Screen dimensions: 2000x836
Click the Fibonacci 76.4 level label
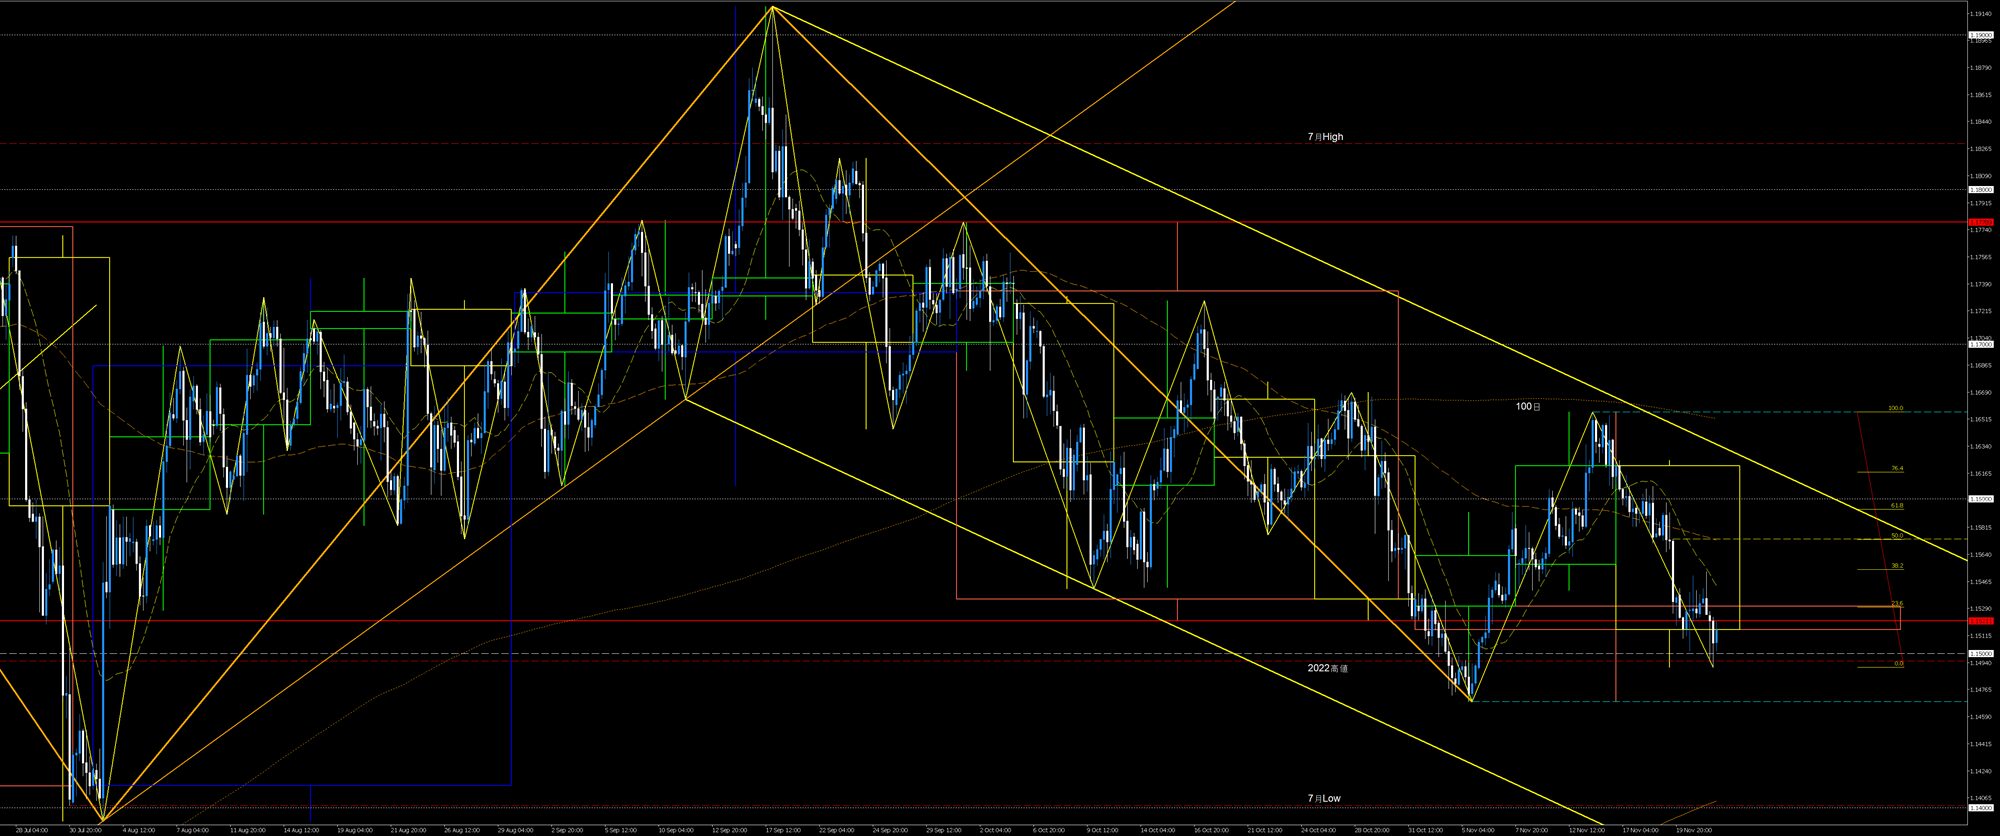click(x=1896, y=469)
